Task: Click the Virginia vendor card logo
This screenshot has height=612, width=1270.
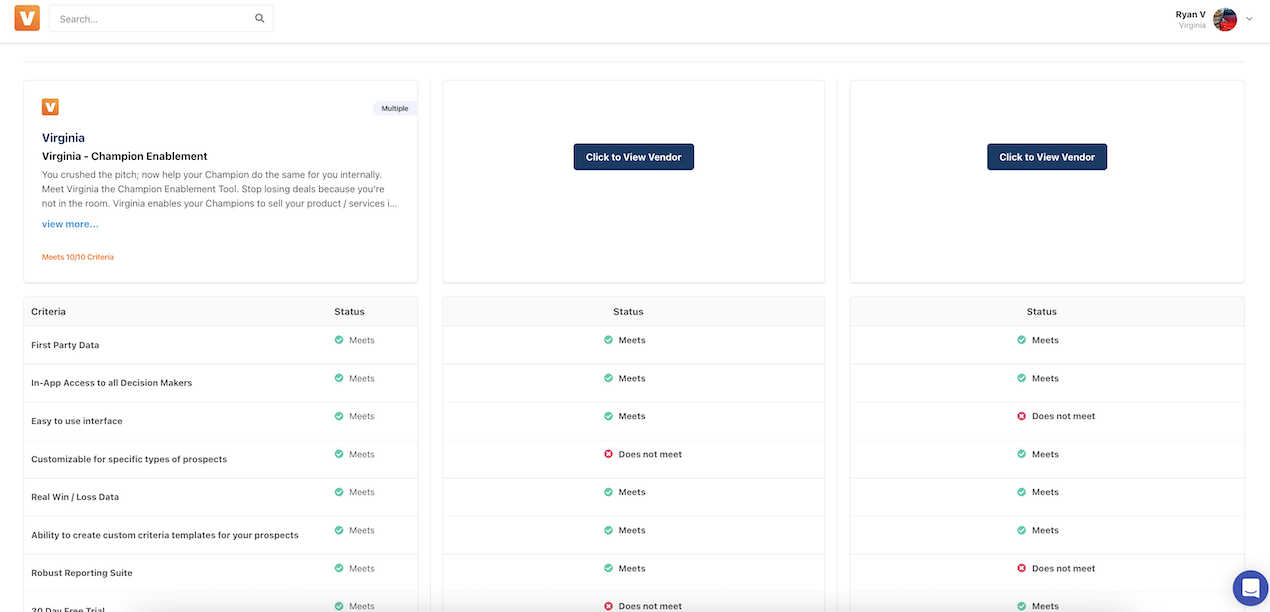Action: [50, 106]
